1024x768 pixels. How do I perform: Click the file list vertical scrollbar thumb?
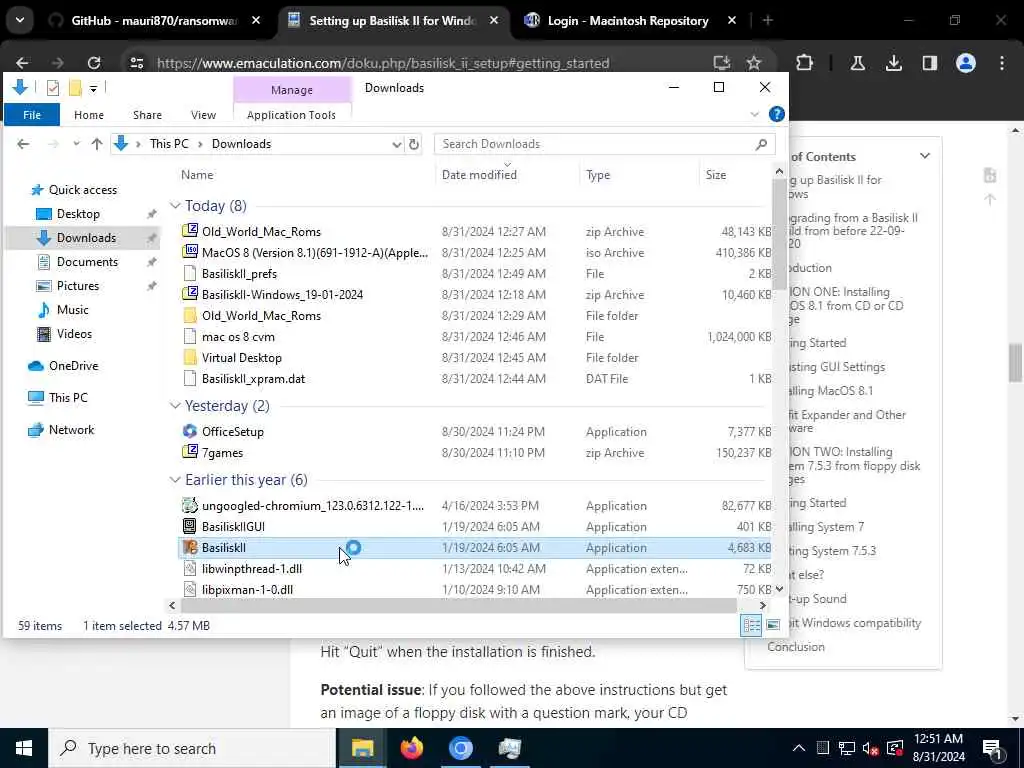[x=779, y=235]
